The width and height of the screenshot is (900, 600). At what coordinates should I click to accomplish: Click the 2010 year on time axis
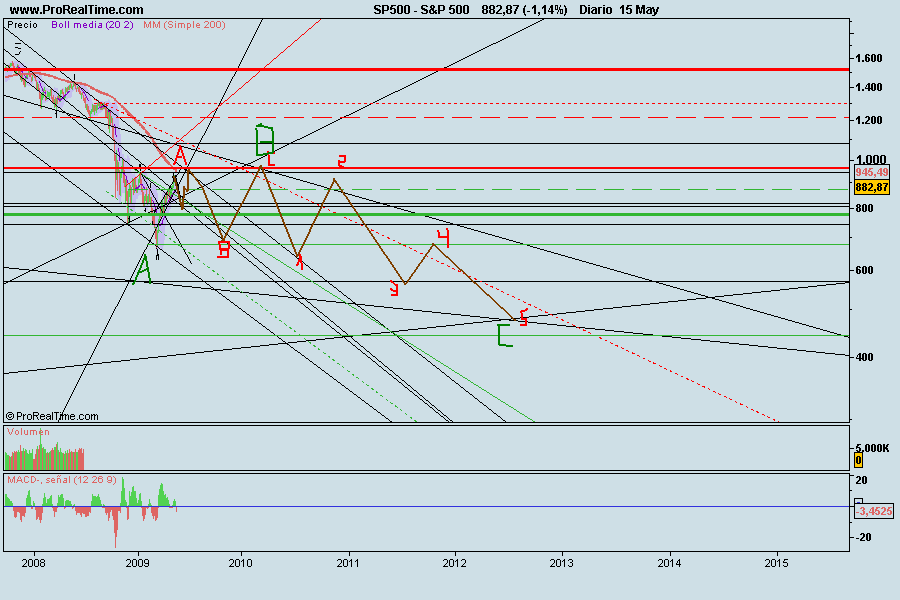[240, 563]
